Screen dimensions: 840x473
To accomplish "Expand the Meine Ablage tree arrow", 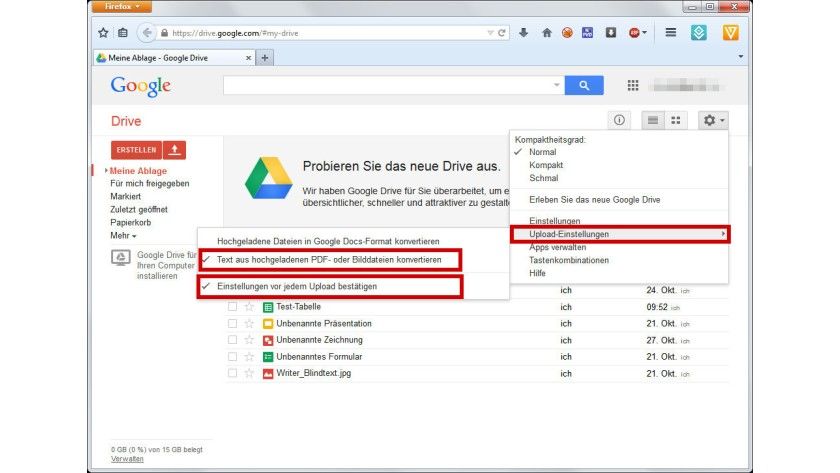I will coord(106,171).
